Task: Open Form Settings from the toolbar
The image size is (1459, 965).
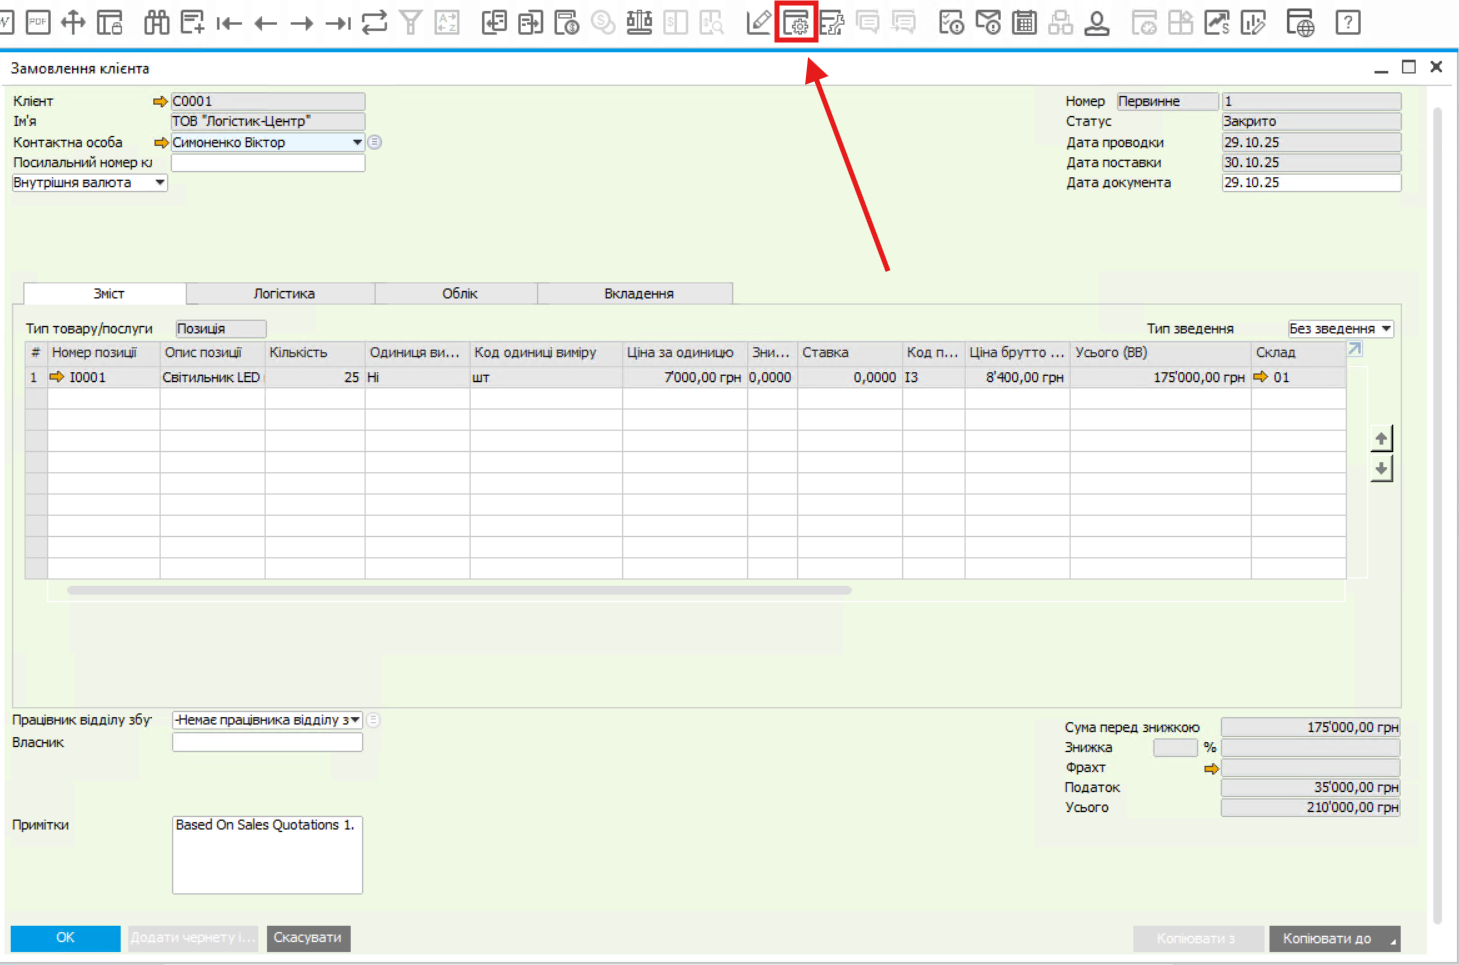Action: point(796,22)
